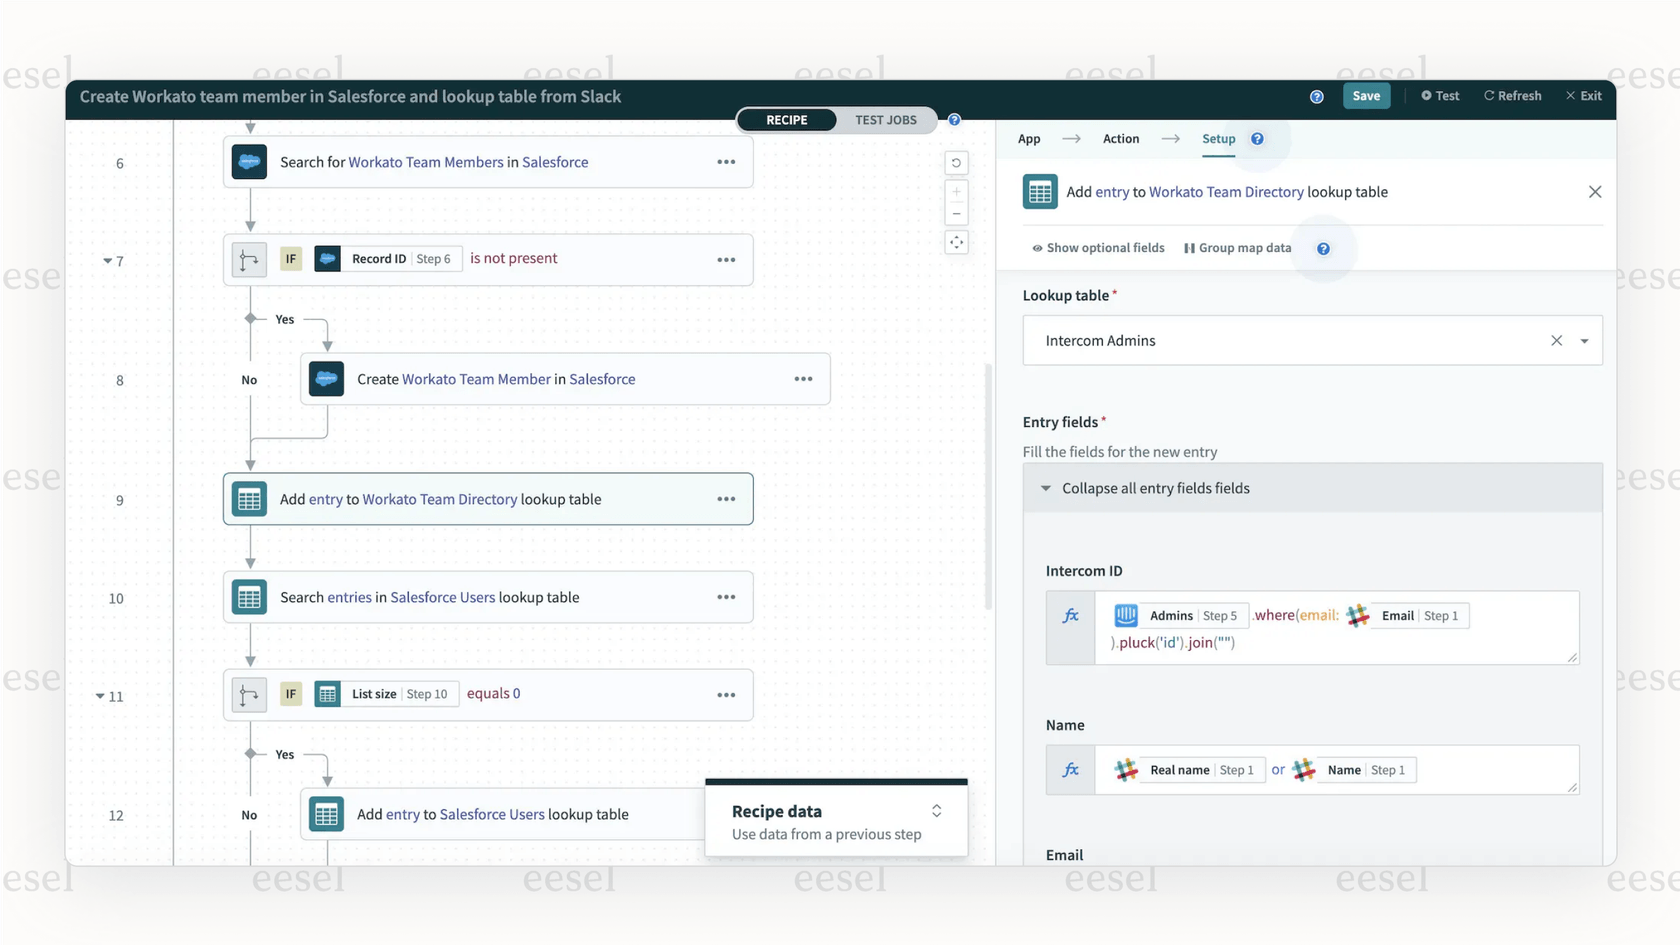The image size is (1680, 945).
Task: Open Setup in the App Action Setup breadcrumb
Action: tap(1218, 139)
